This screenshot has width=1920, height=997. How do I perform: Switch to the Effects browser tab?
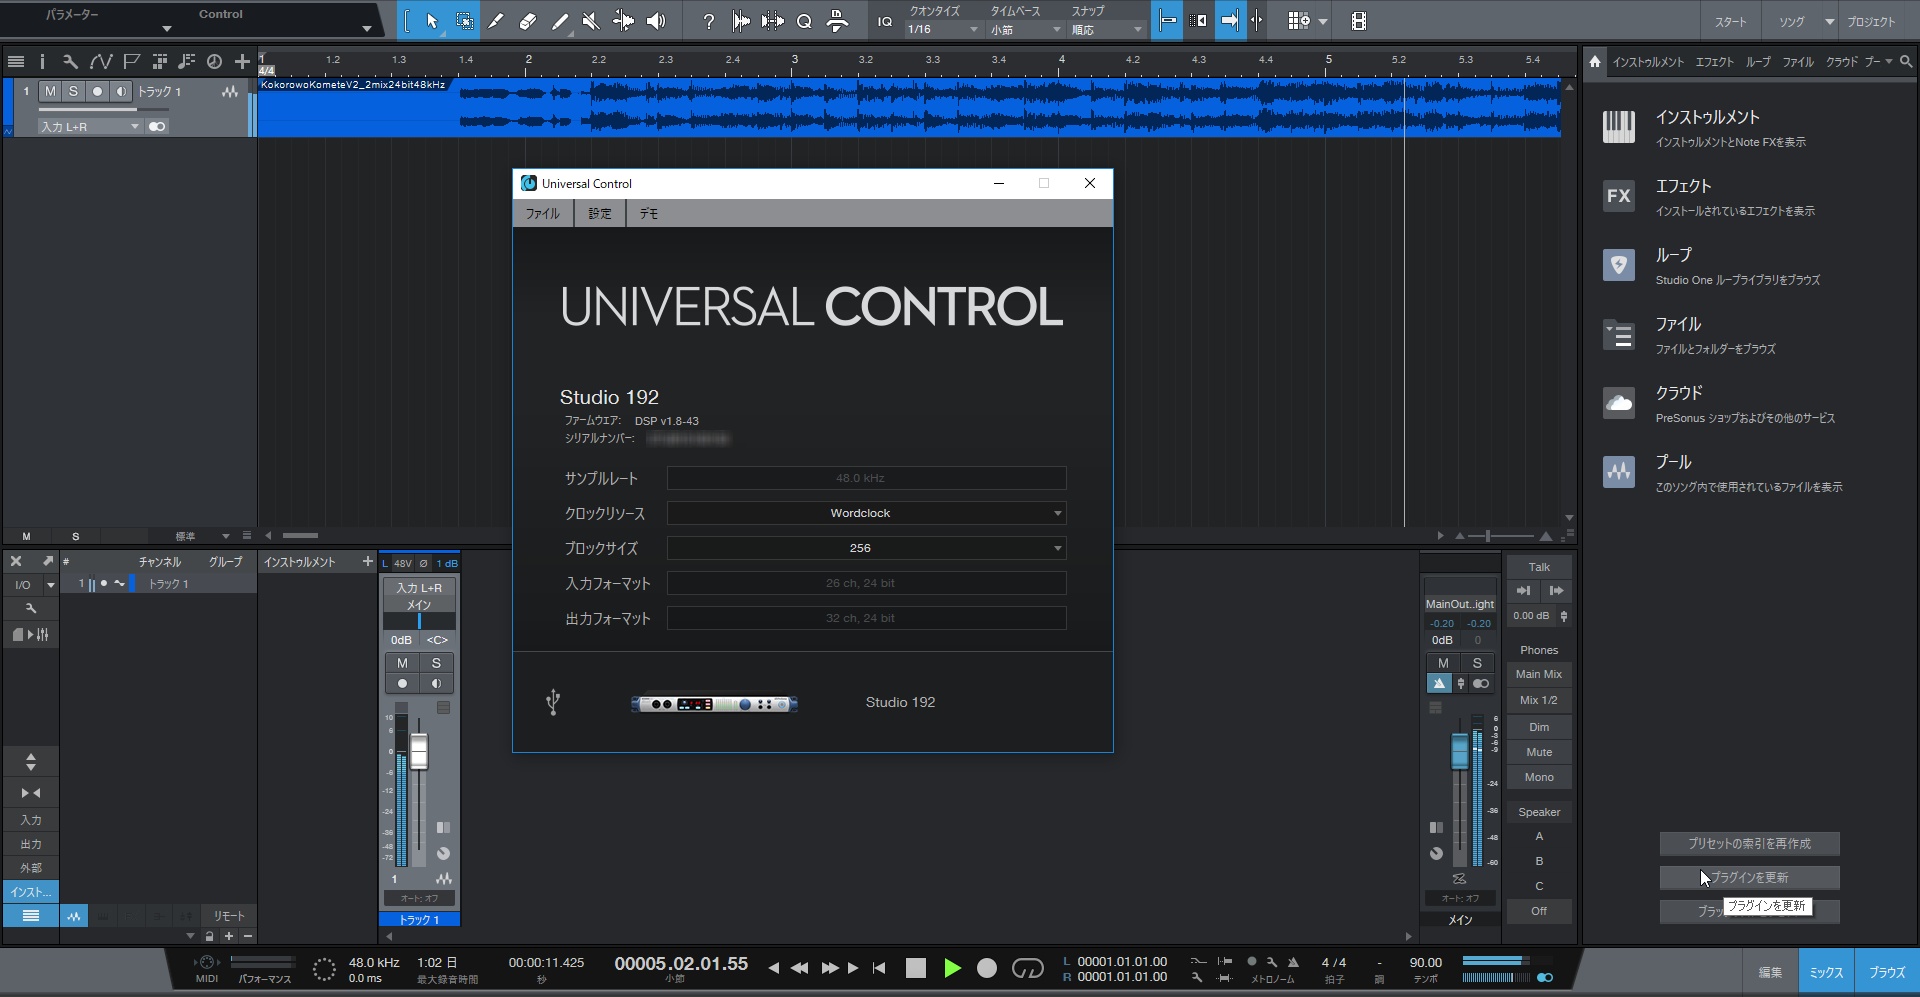tap(1714, 62)
